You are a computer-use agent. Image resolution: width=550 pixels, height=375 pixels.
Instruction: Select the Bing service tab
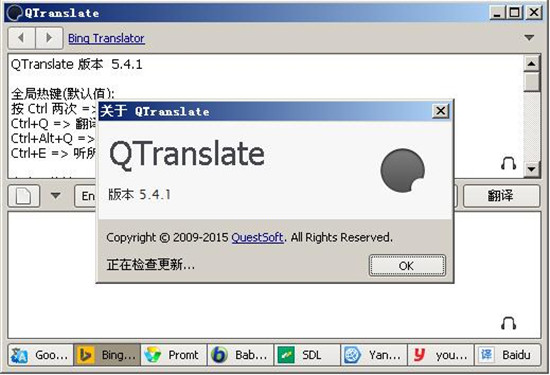107,355
